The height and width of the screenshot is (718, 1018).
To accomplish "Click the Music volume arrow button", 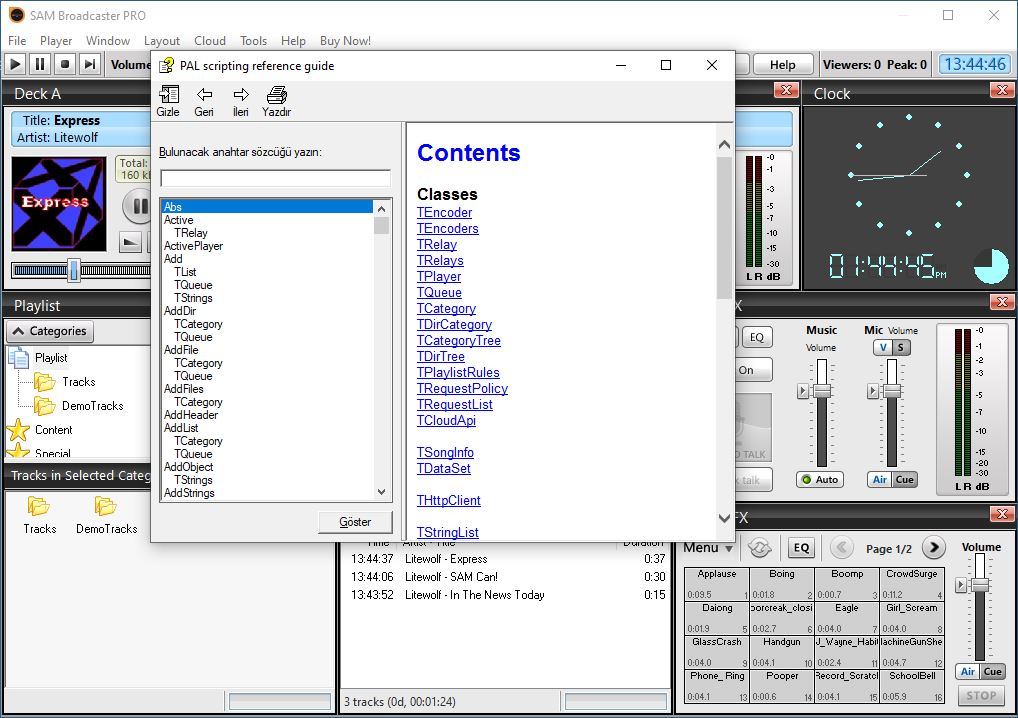I will (x=803, y=391).
